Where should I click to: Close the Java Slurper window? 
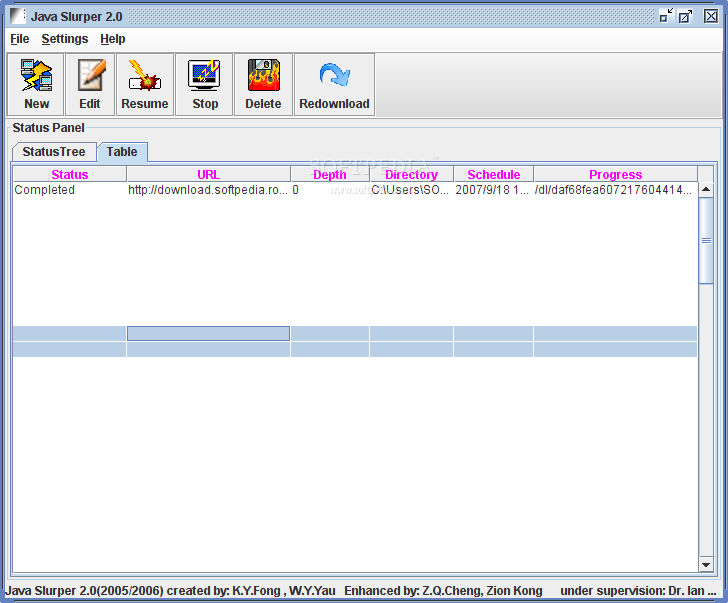point(711,16)
